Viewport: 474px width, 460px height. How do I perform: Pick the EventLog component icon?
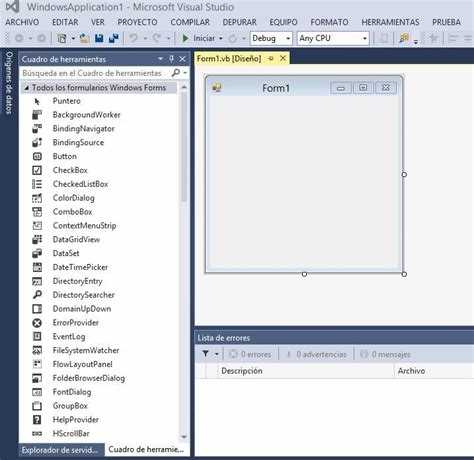coord(37,337)
